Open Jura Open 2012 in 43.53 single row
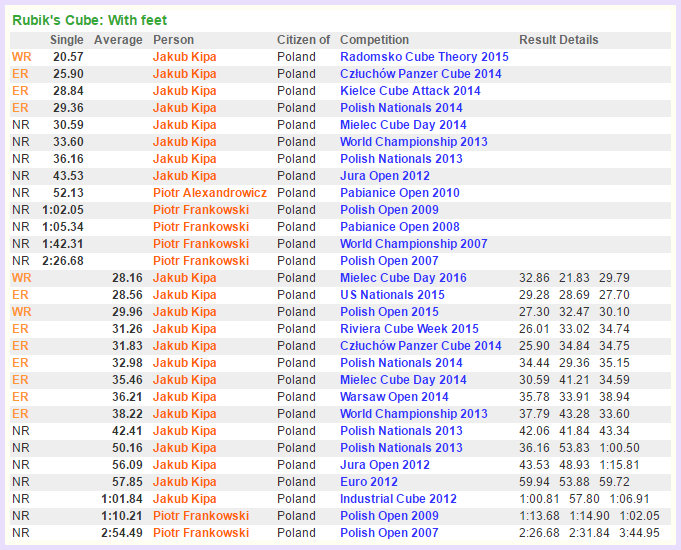This screenshot has height=550, width=681. tap(385, 176)
